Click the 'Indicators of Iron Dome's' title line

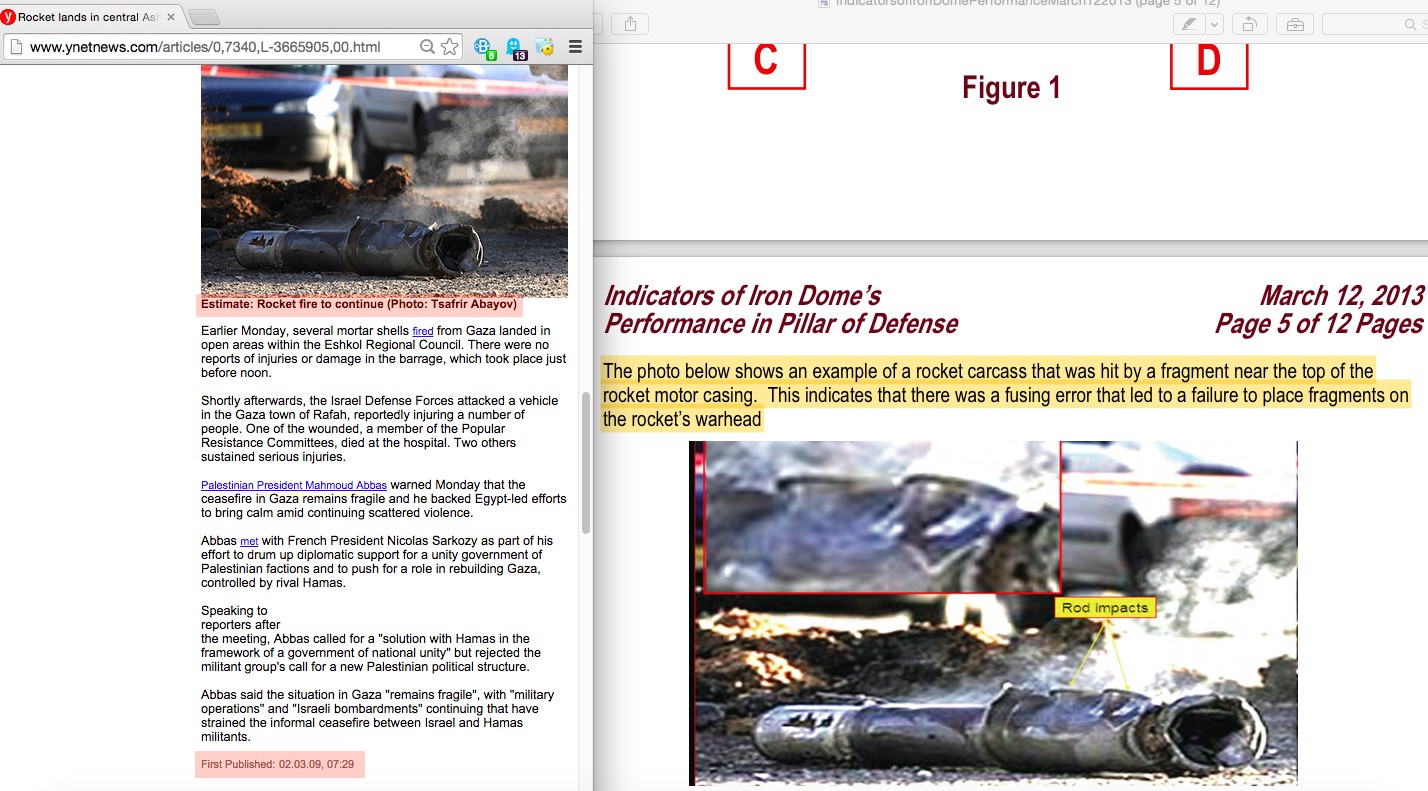click(742, 296)
